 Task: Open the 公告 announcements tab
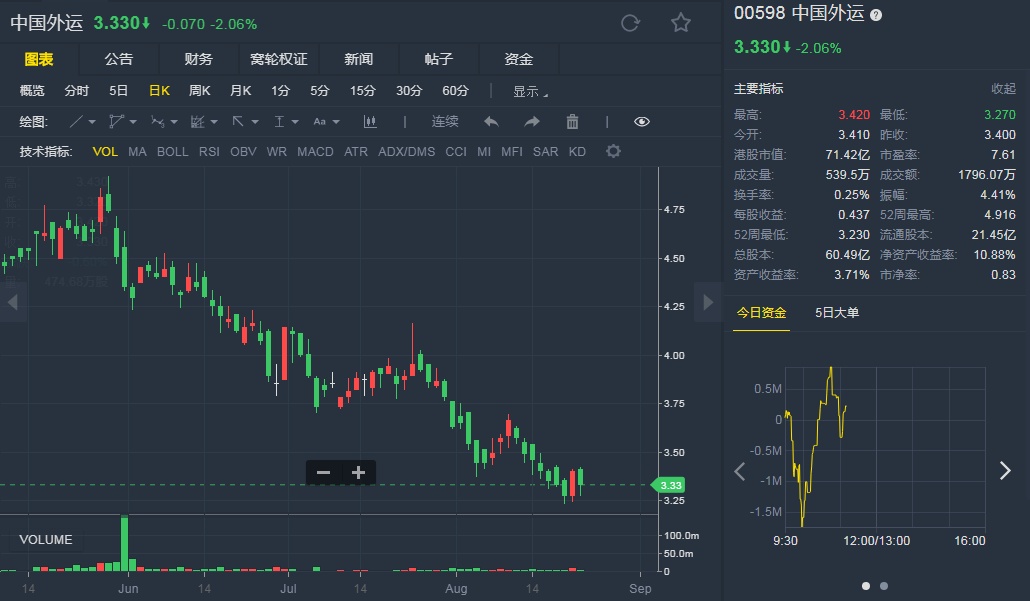coord(119,59)
